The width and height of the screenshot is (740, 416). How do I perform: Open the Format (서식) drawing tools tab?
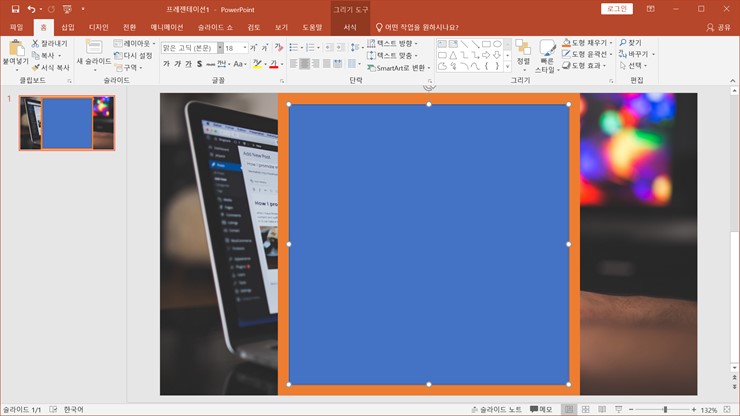350,27
